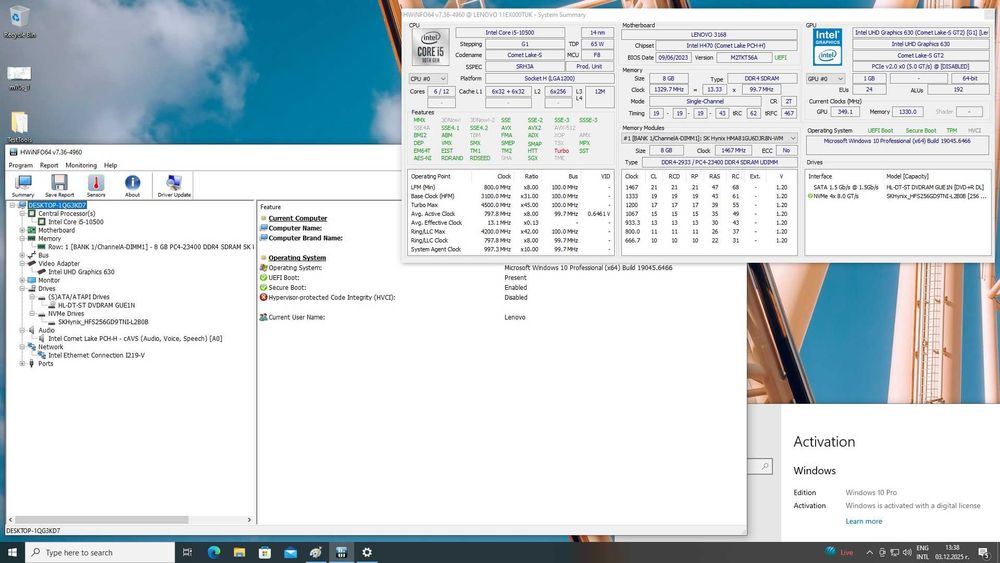Select Central Processor(s) tree node
Image resolution: width=1000 pixels, height=563 pixels.
(66, 214)
